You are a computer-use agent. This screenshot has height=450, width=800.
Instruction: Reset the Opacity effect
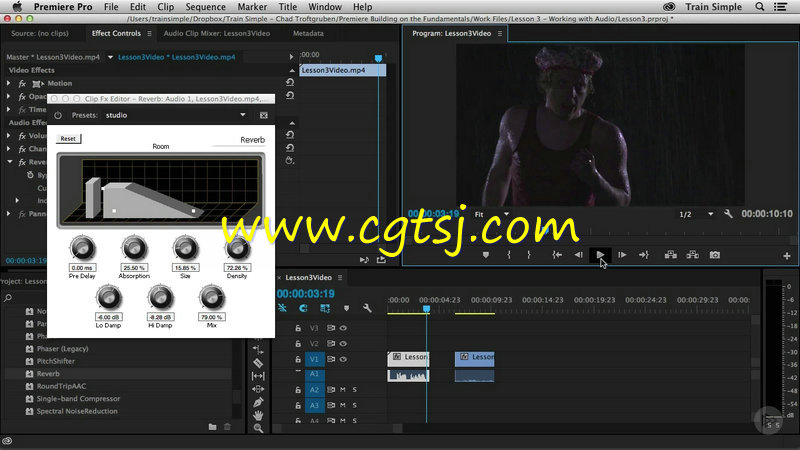pyautogui.click(x=290, y=95)
